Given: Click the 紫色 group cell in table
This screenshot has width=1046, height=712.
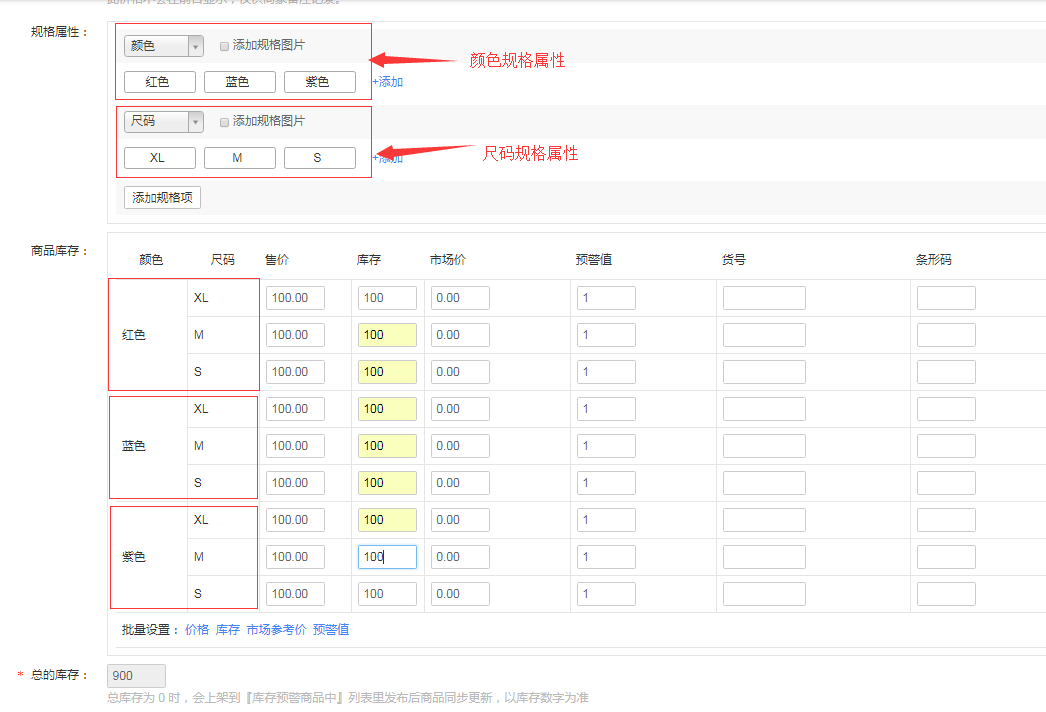Looking at the screenshot, I should 148,557.
